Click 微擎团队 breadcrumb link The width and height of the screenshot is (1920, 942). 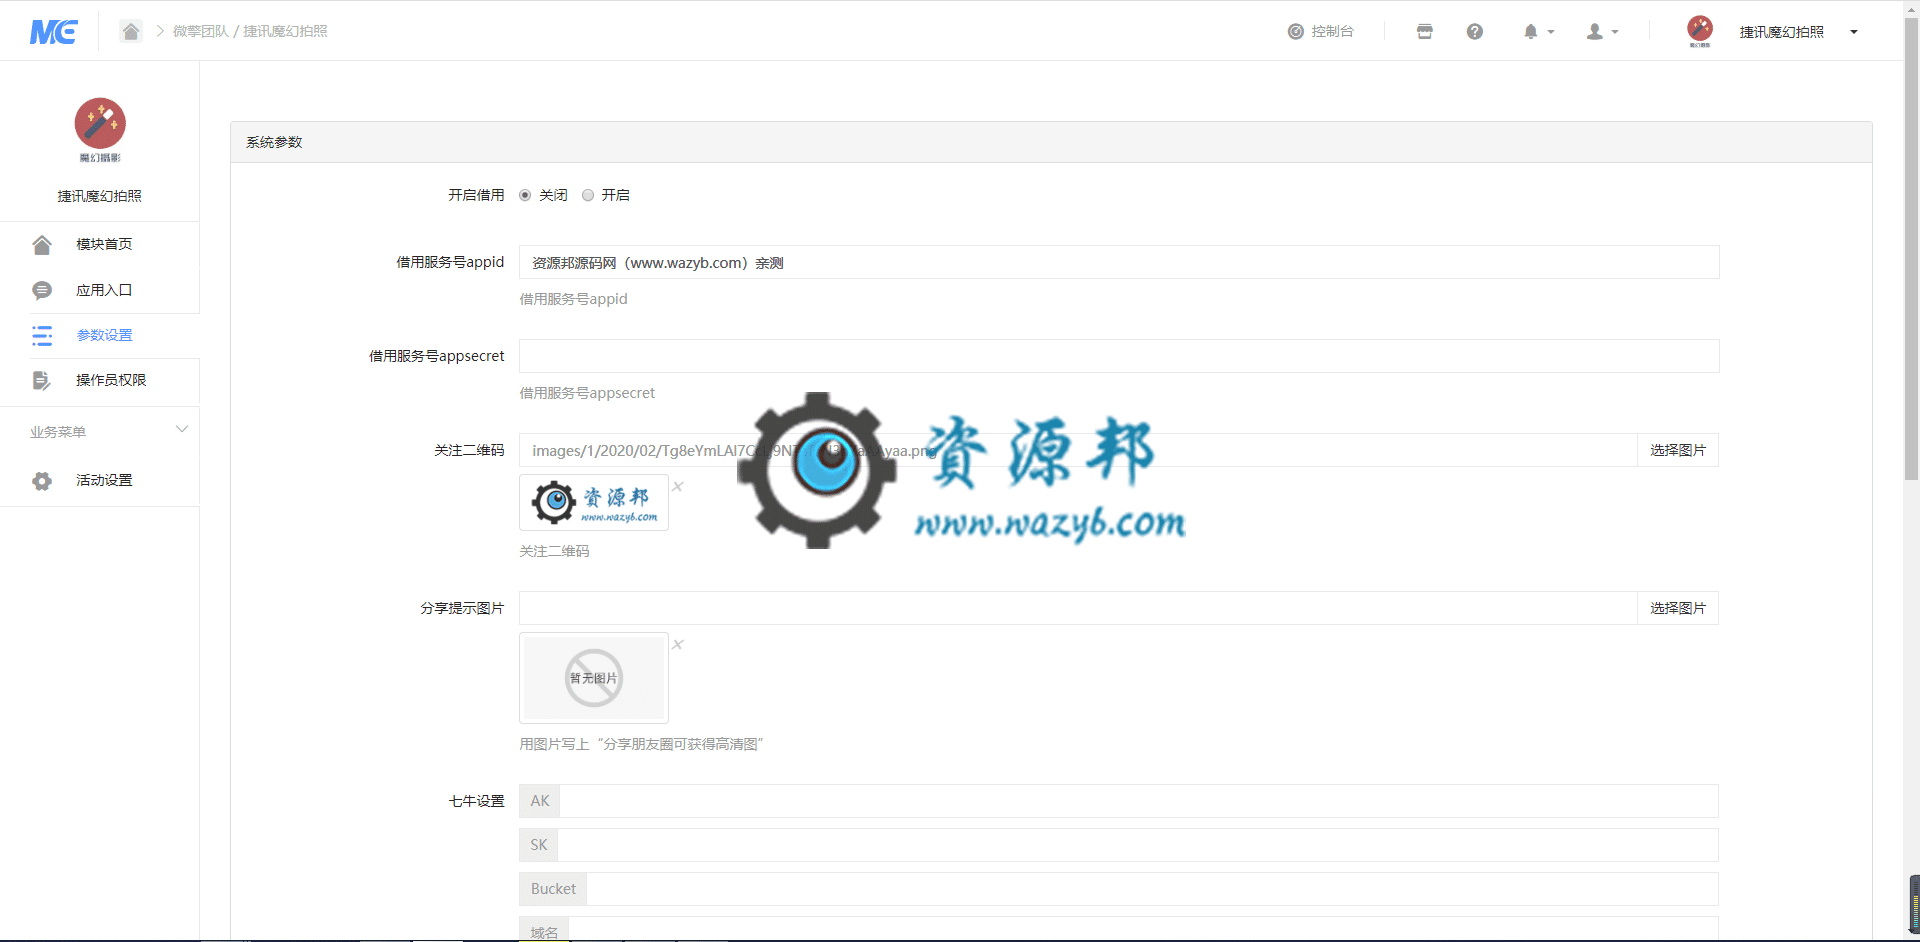tap(200, 31)
